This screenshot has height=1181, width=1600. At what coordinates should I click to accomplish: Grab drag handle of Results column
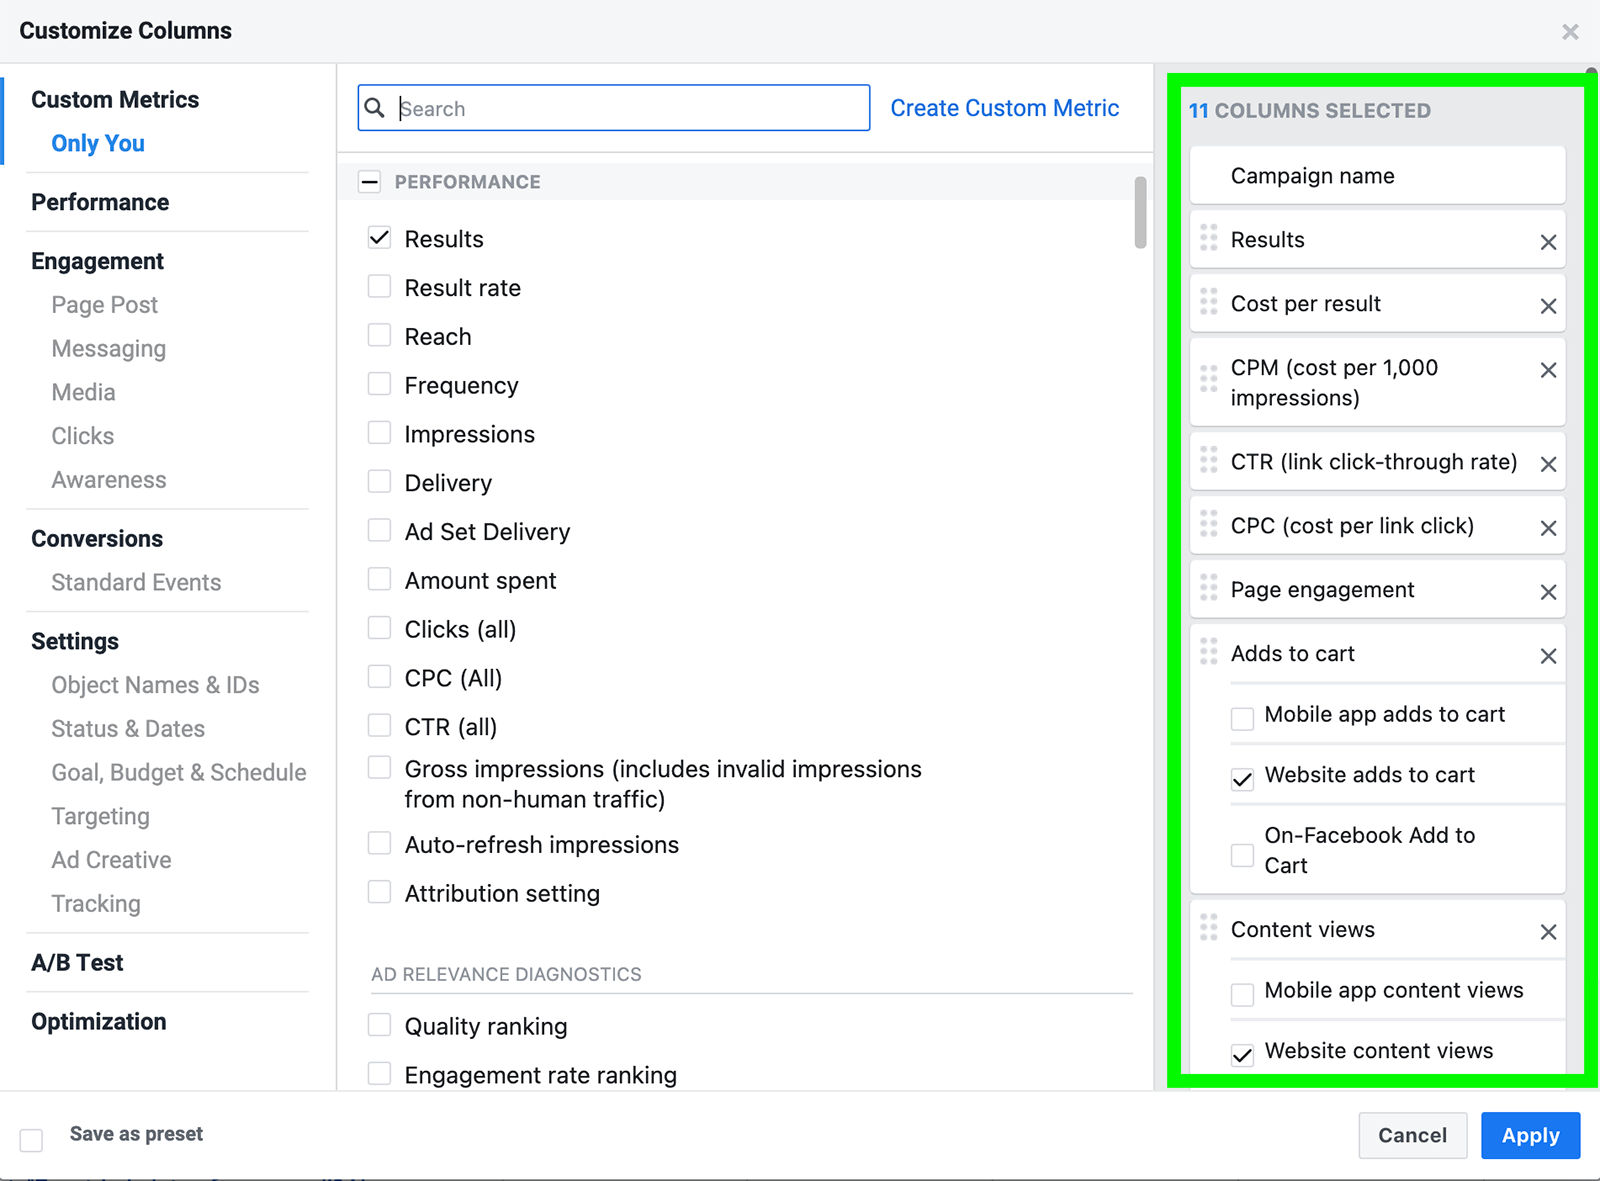click(1209, 238)
